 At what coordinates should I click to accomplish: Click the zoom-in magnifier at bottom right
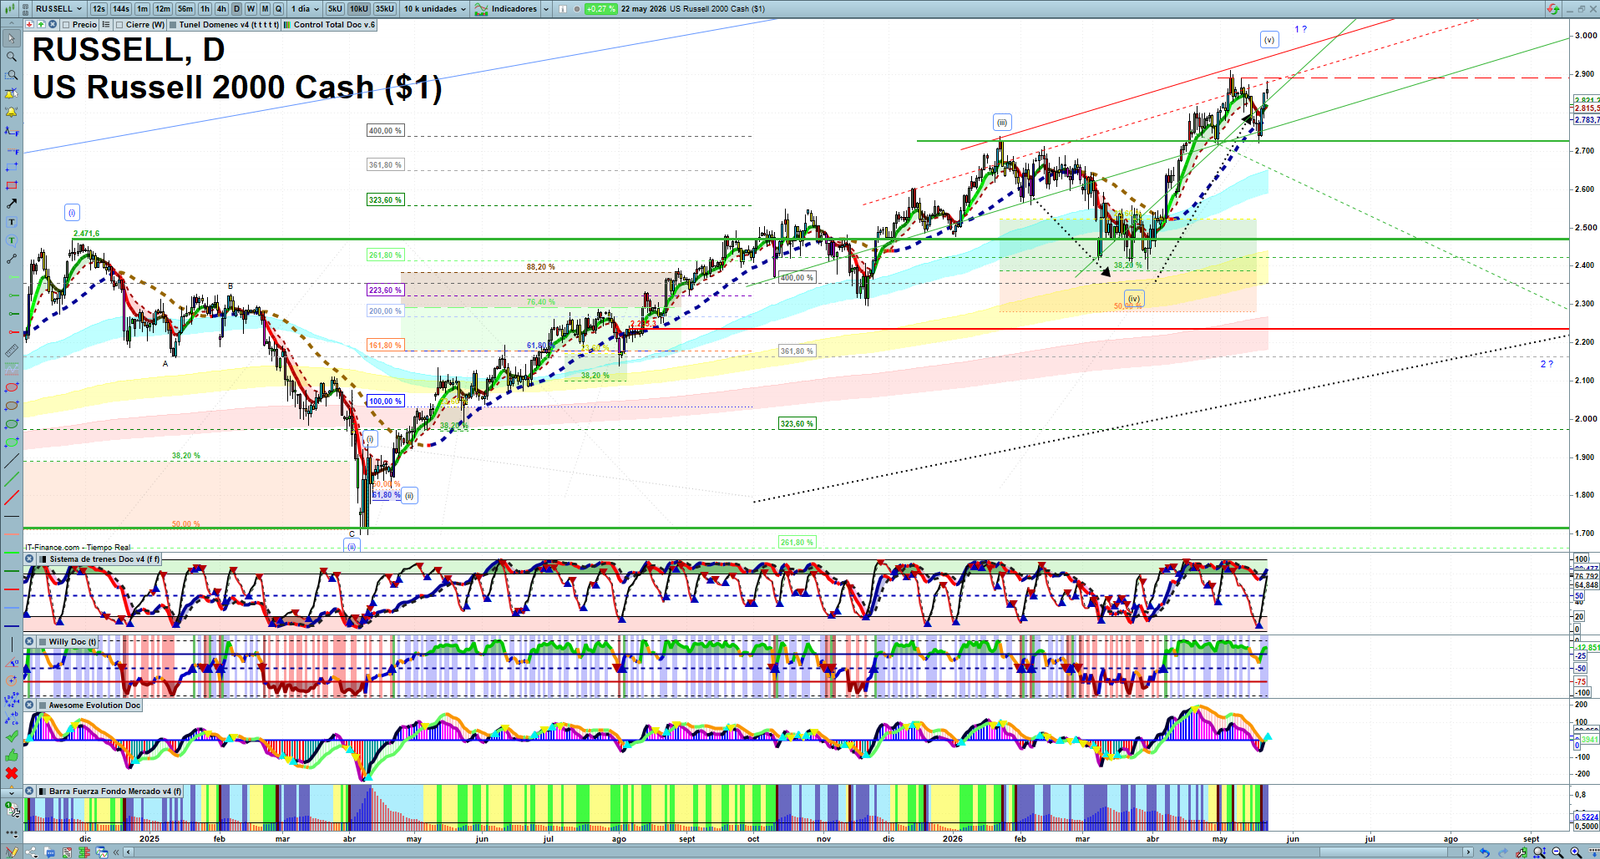pyautogui.click(x=1576, y=852)
